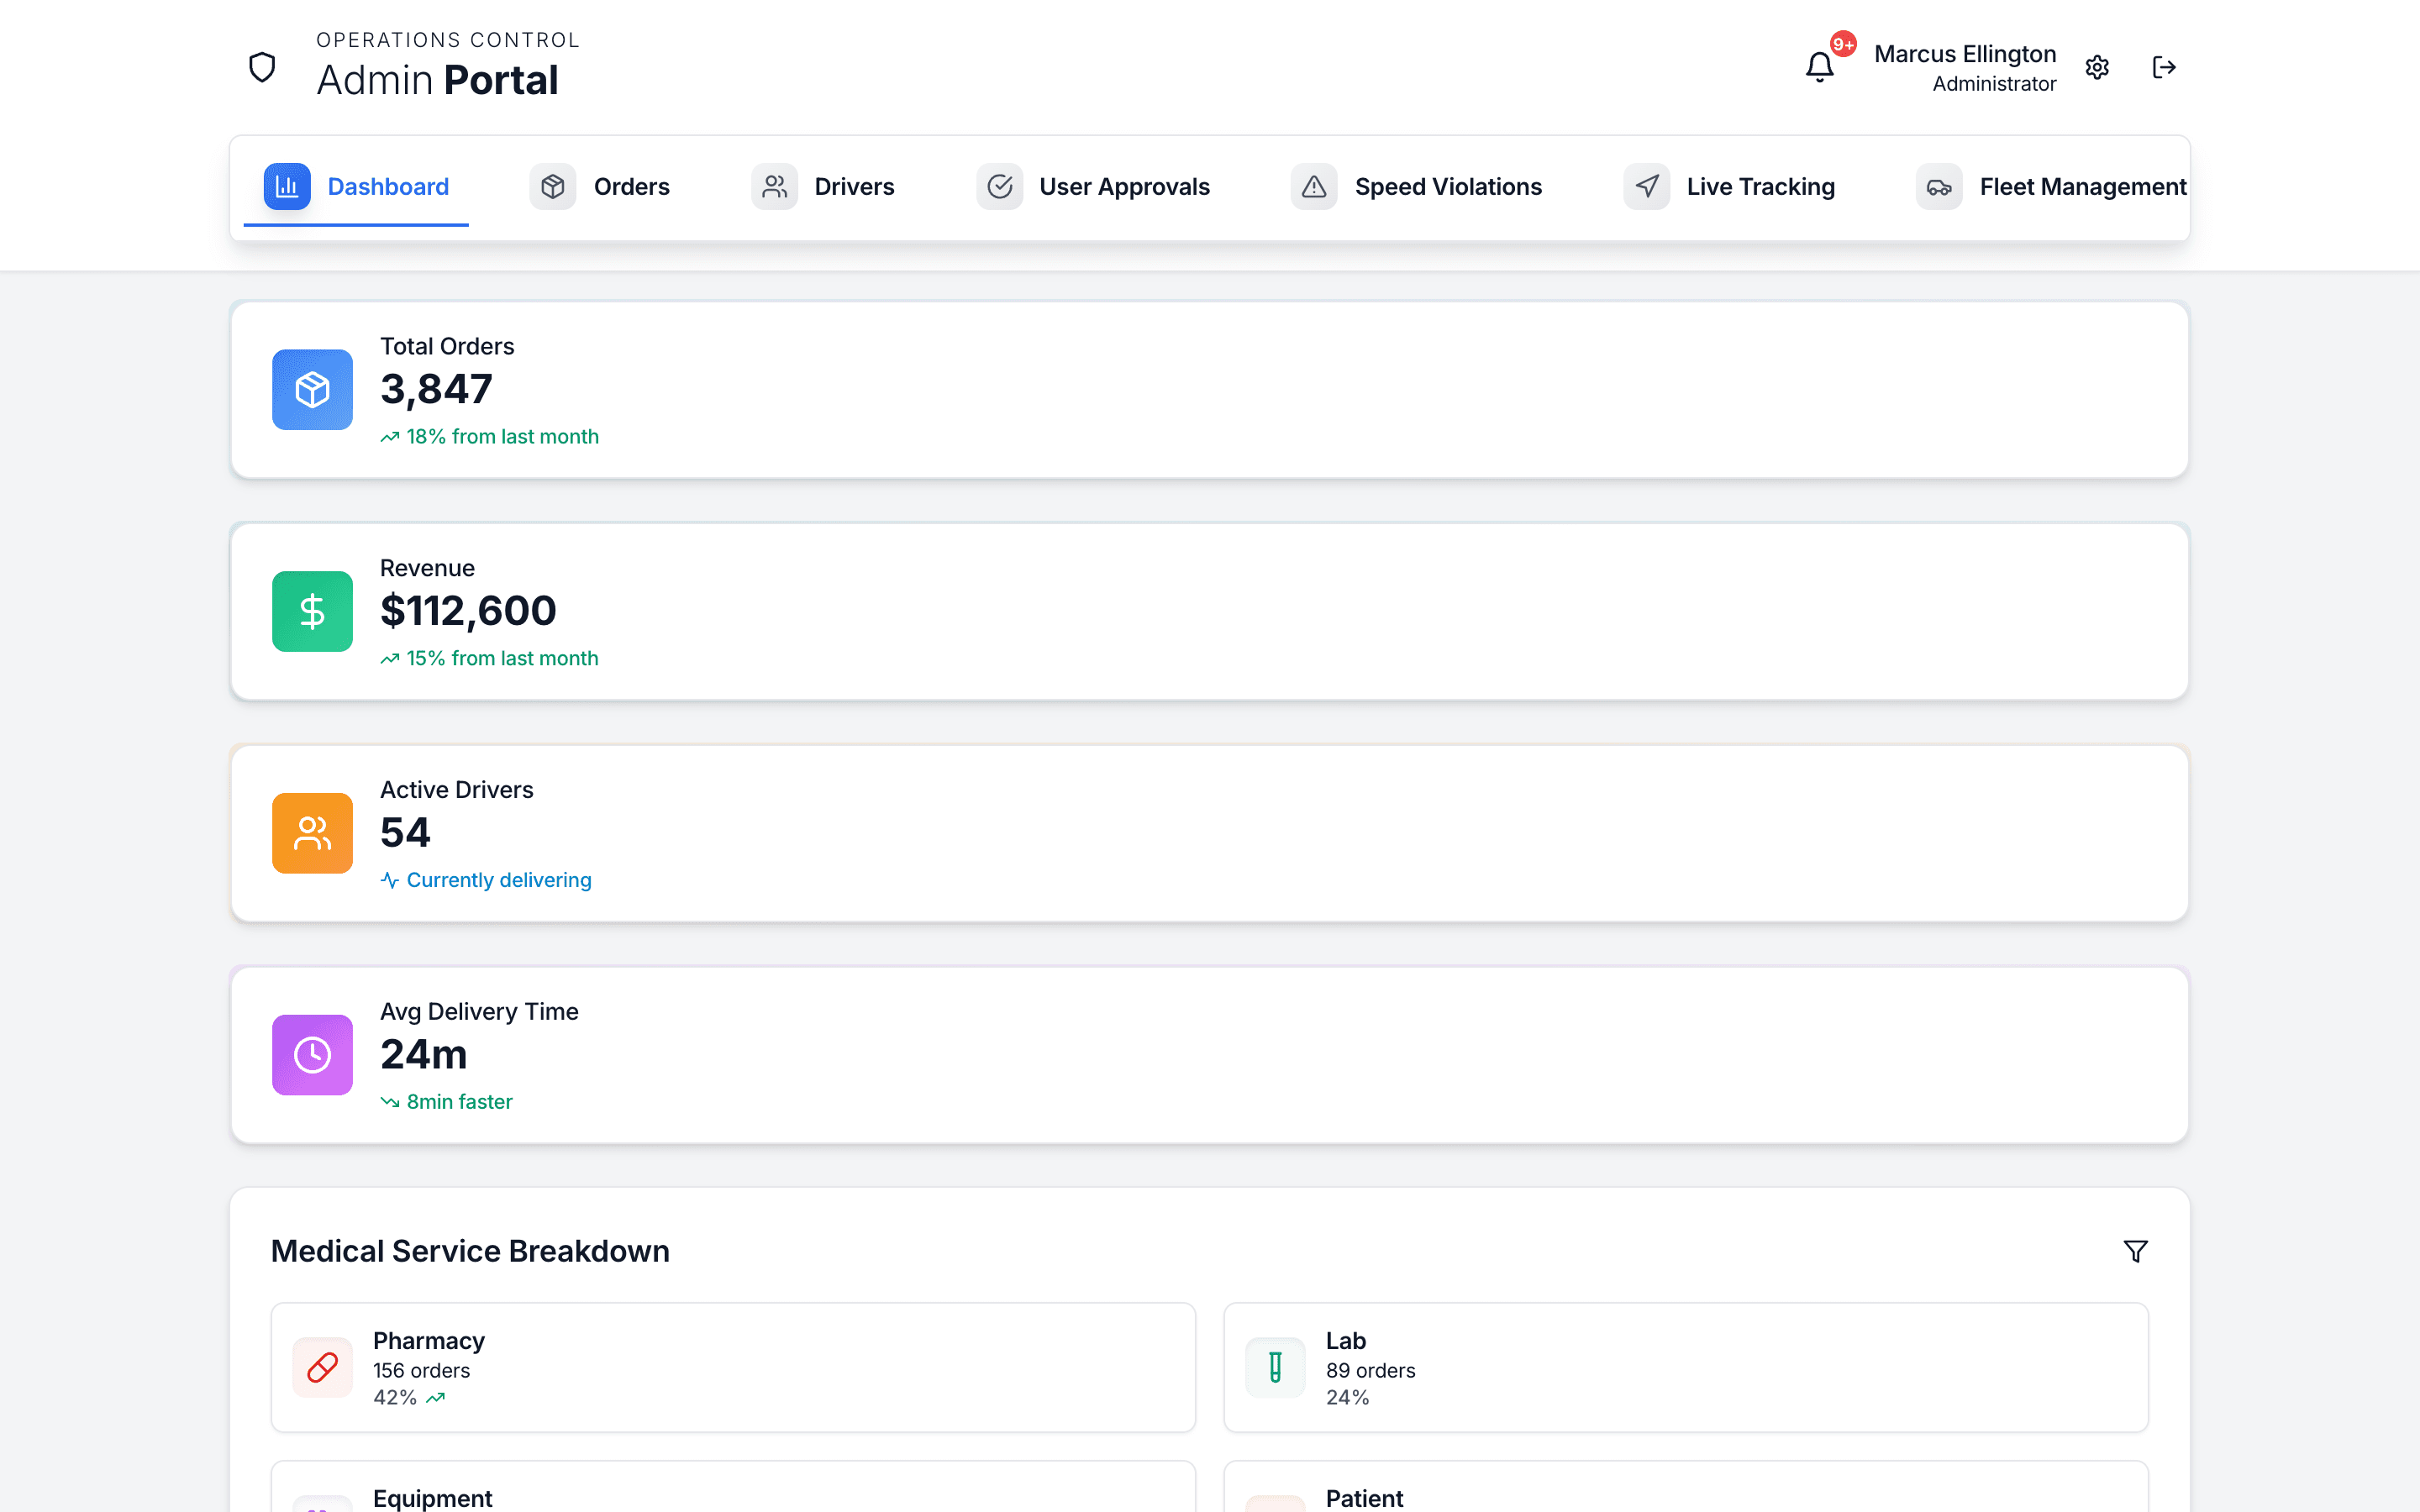Click the warning triangle icon for Speed Violations
This screenshot has width=2420, height=1512.
pyautogui.click(x=1313, y=186)
